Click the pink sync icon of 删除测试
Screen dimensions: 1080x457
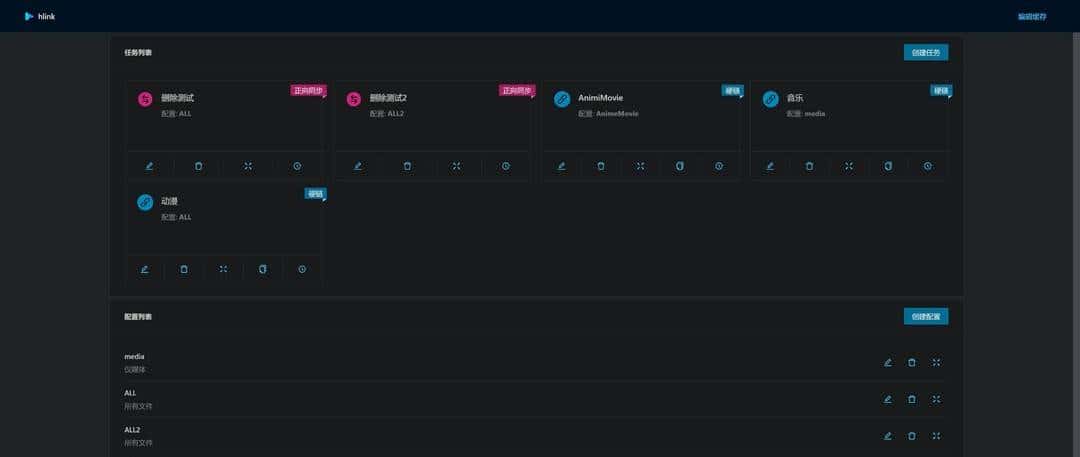(145, 99)
